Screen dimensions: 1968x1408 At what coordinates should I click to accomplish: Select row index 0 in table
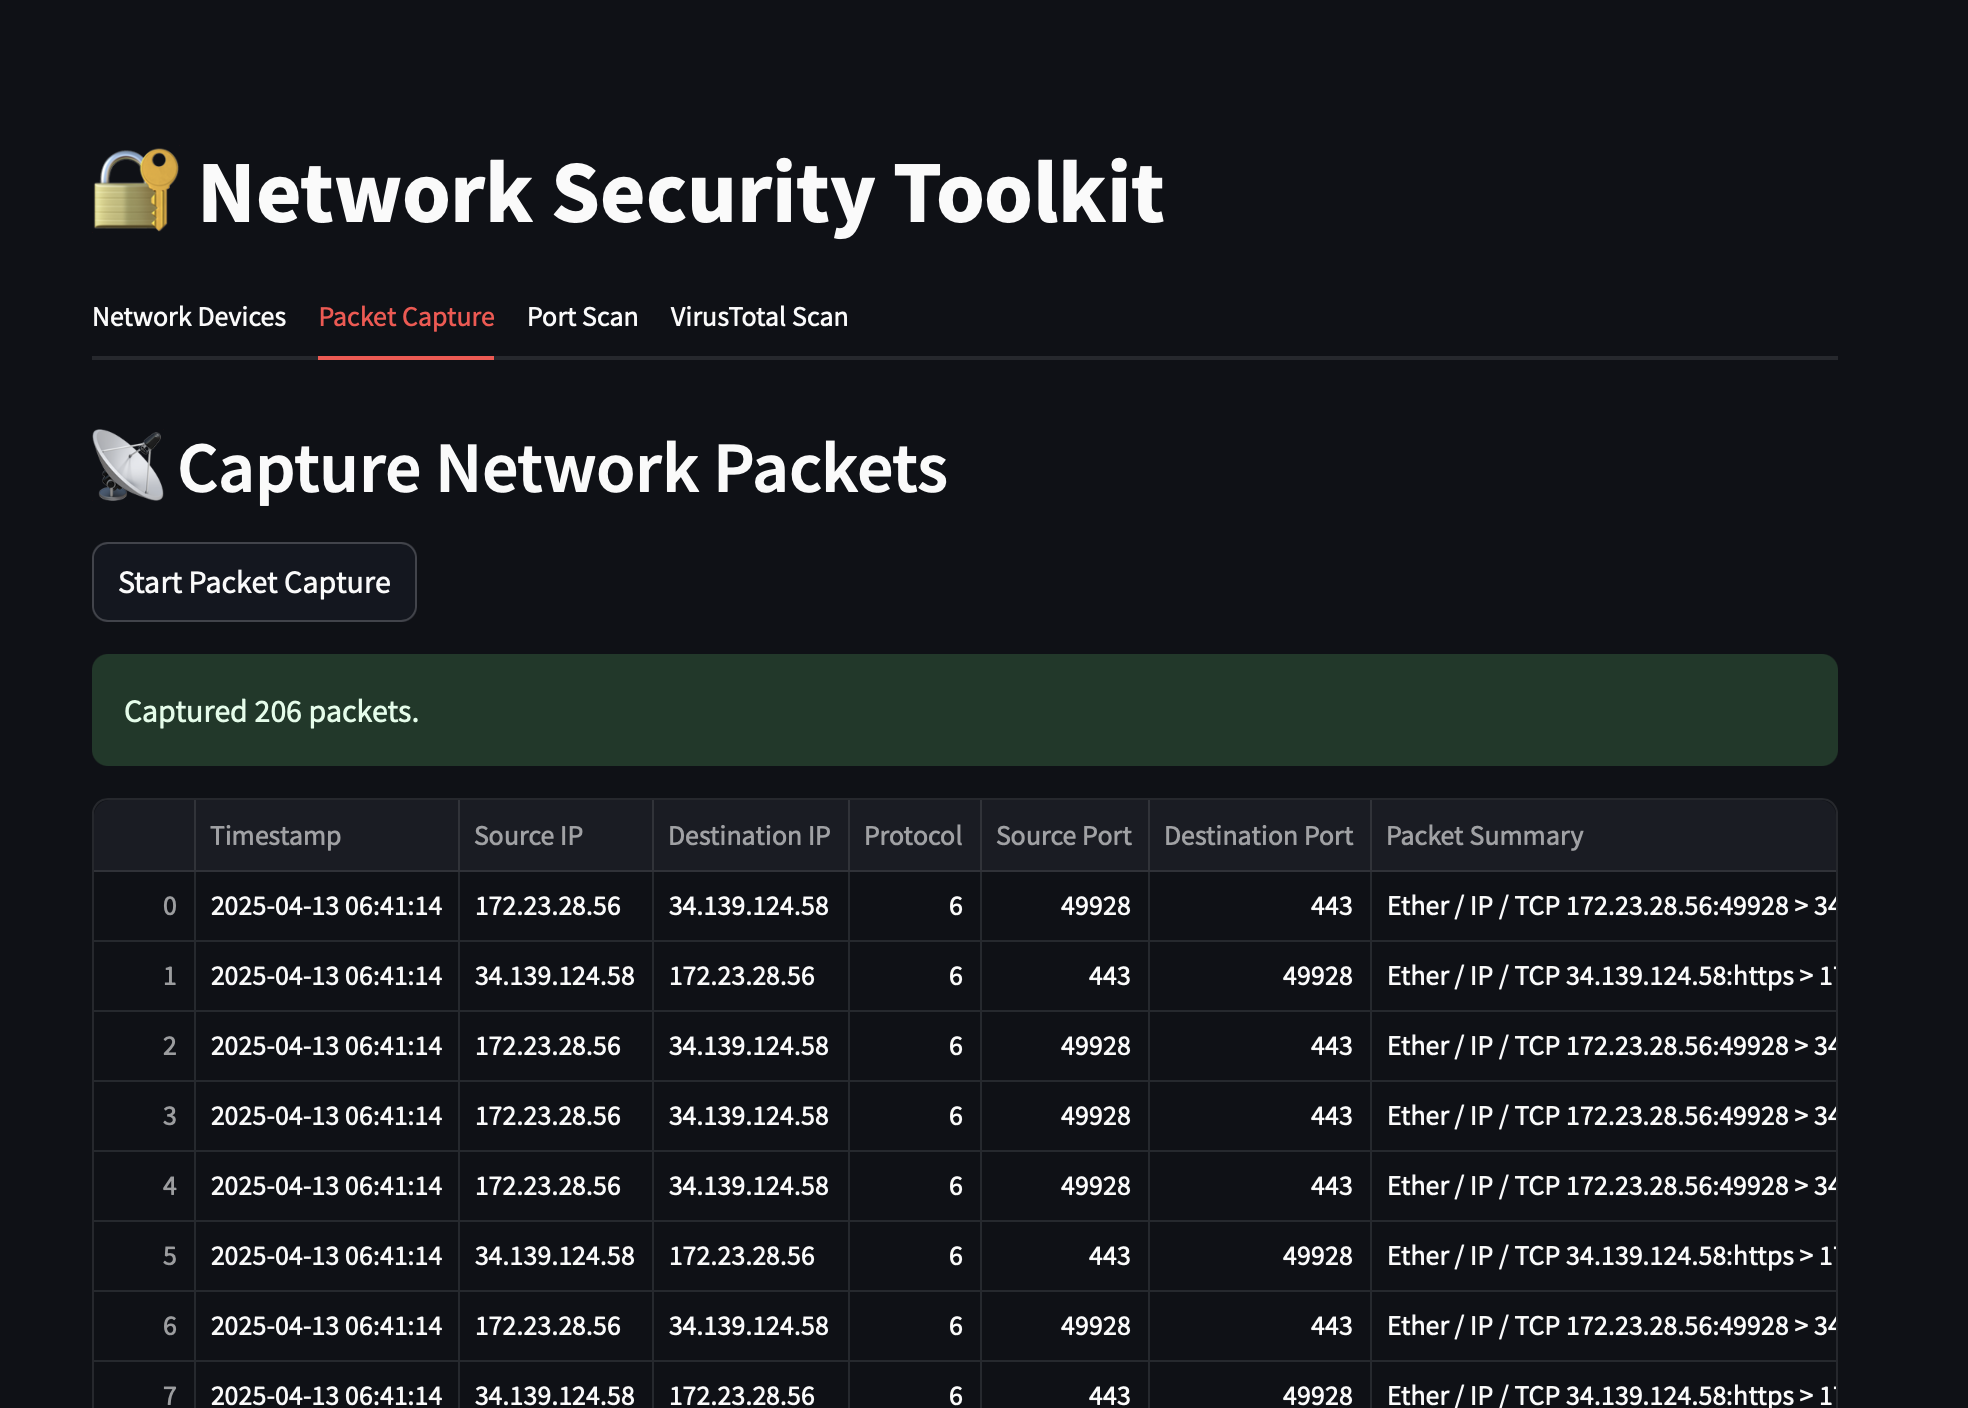coord(169,906)
